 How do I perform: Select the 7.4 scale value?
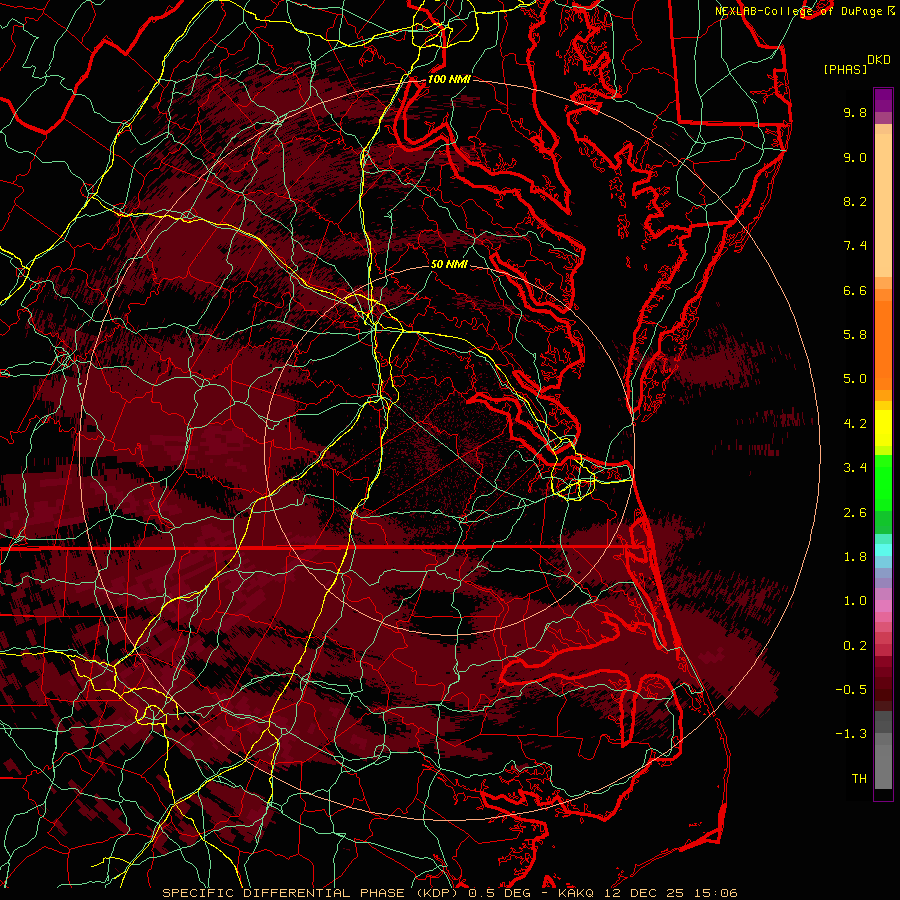click(x=855, y=246)
